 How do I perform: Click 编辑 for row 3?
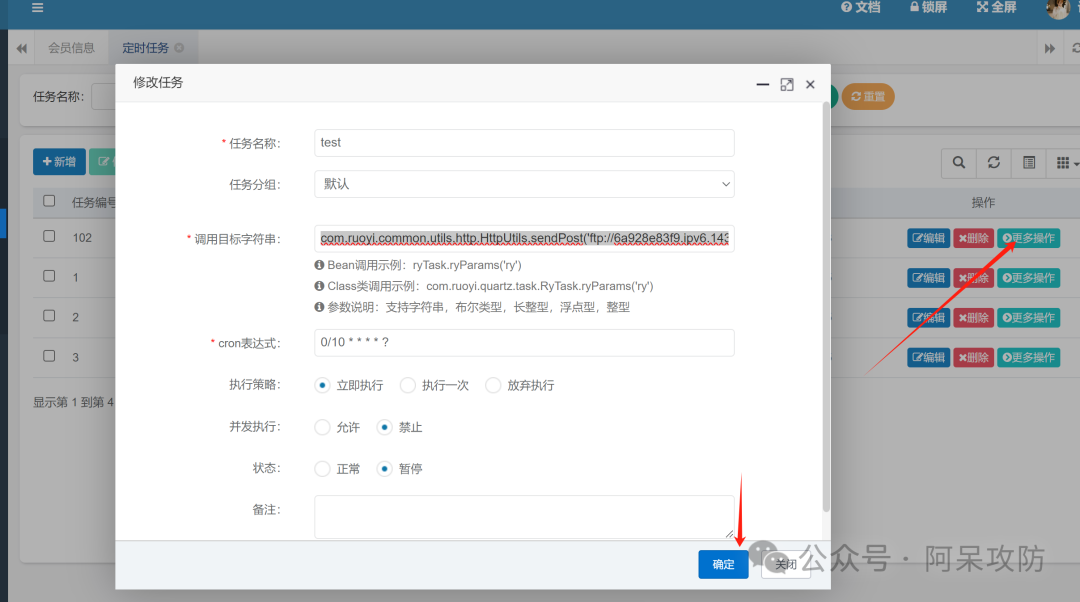click(x=928, y=357)
